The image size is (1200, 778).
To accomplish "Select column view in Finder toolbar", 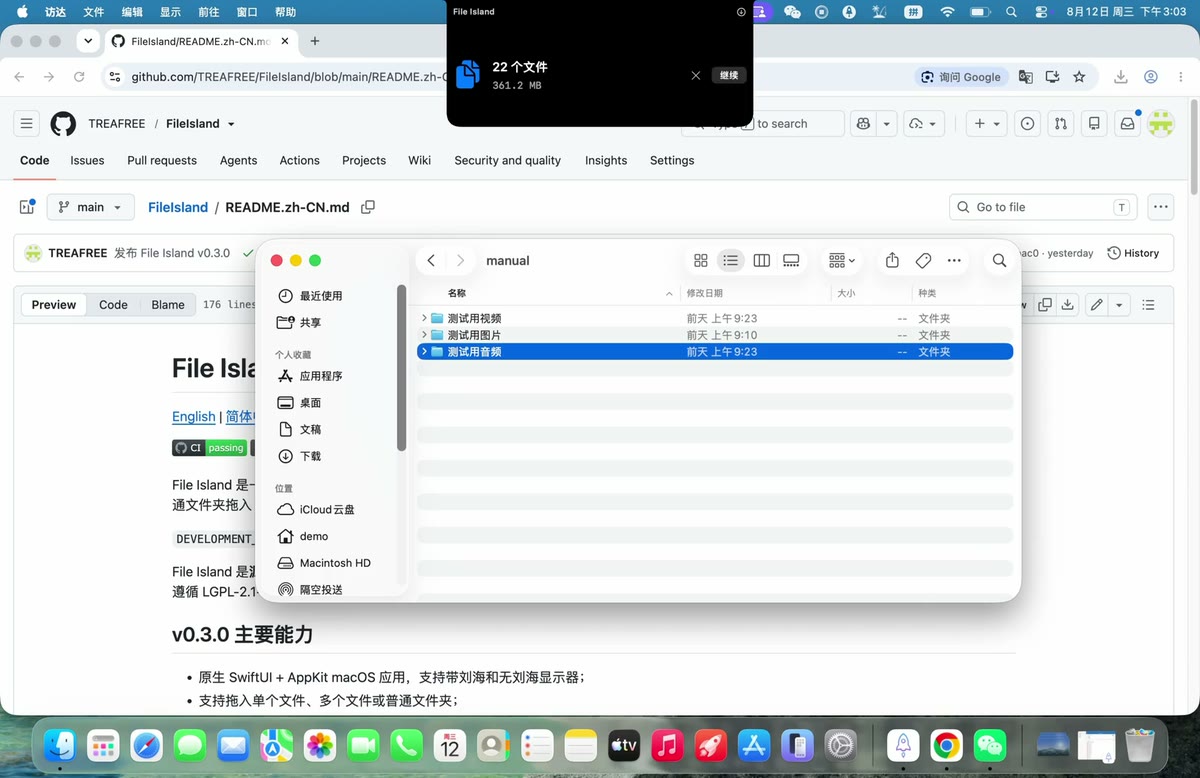I will tap(761, 260).
